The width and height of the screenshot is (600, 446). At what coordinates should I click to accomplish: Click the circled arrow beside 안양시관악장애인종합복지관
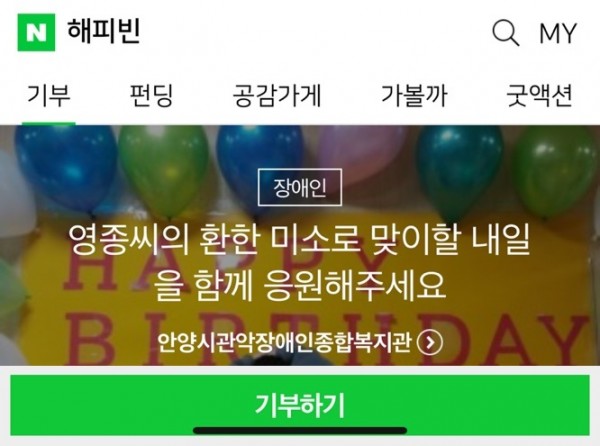(x=430, y=342)
